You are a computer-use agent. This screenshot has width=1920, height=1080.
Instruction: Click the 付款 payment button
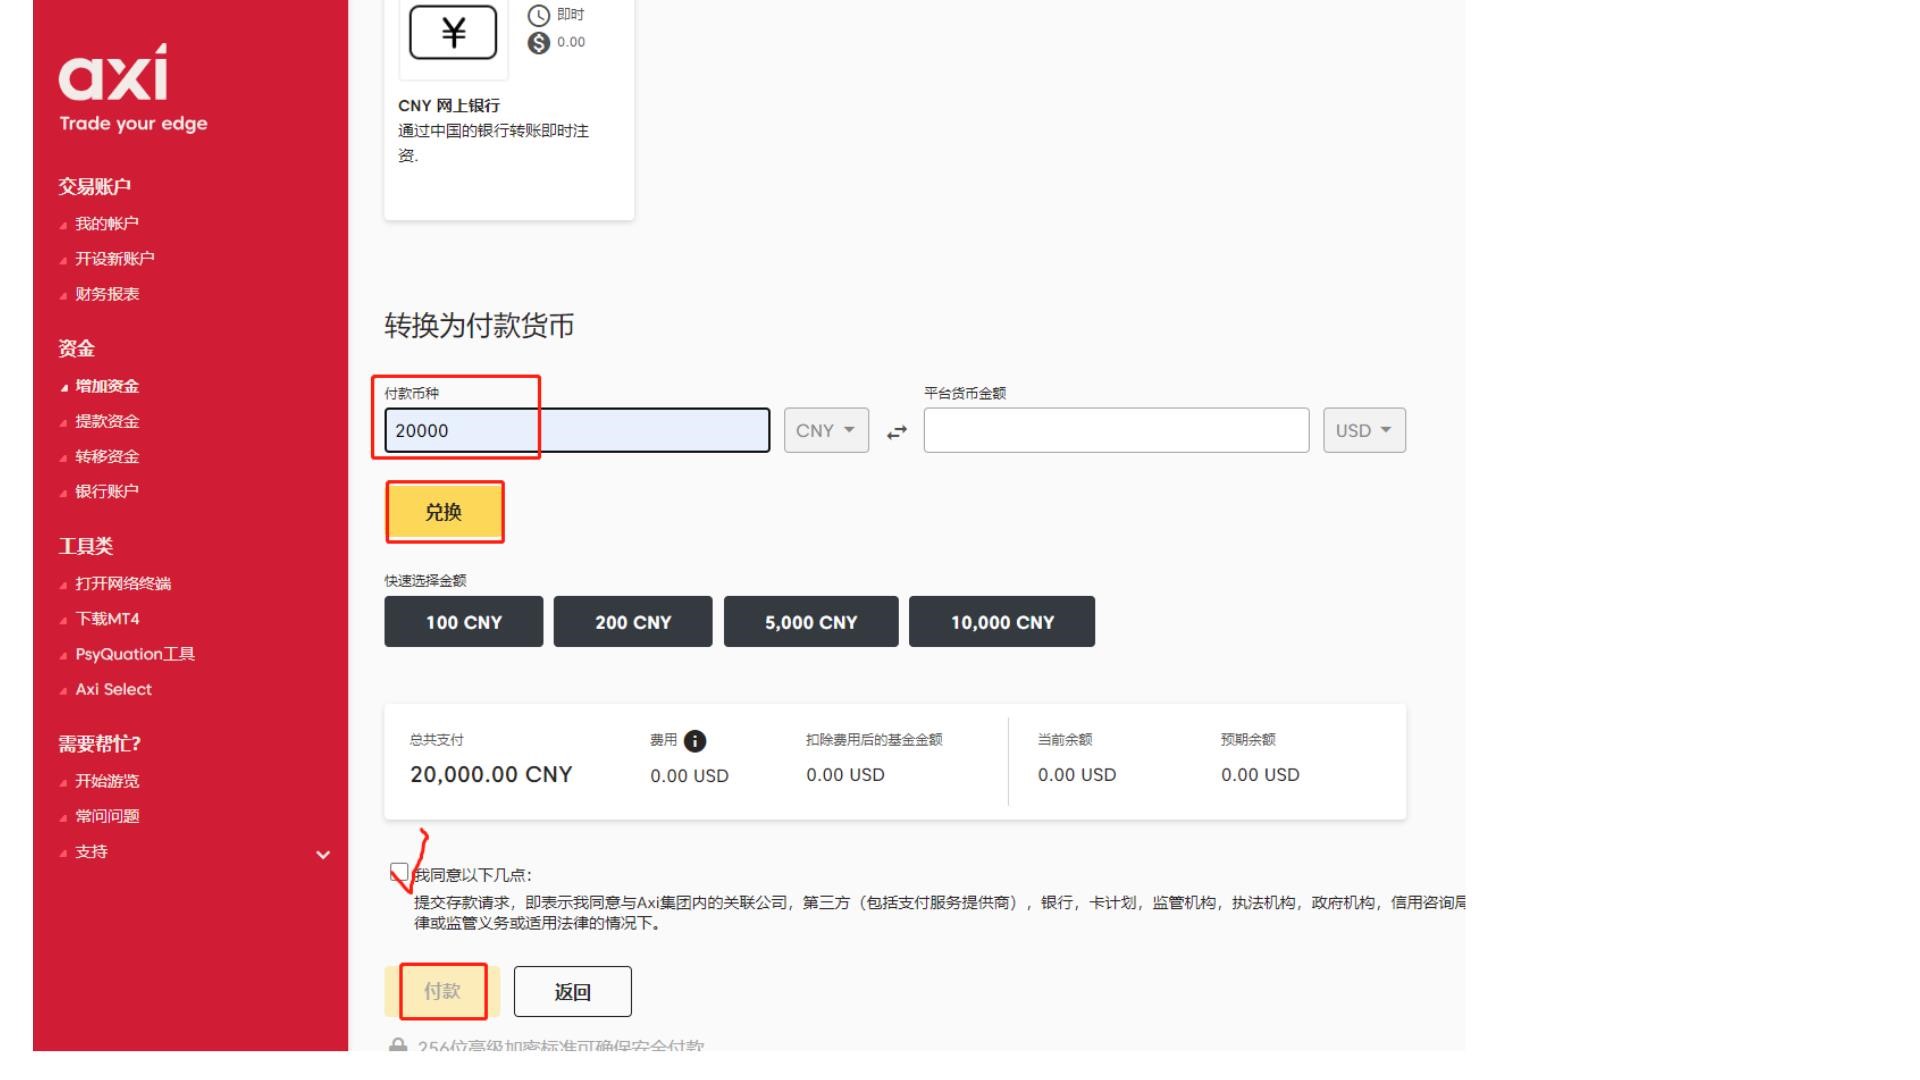(x=443, y=991)
